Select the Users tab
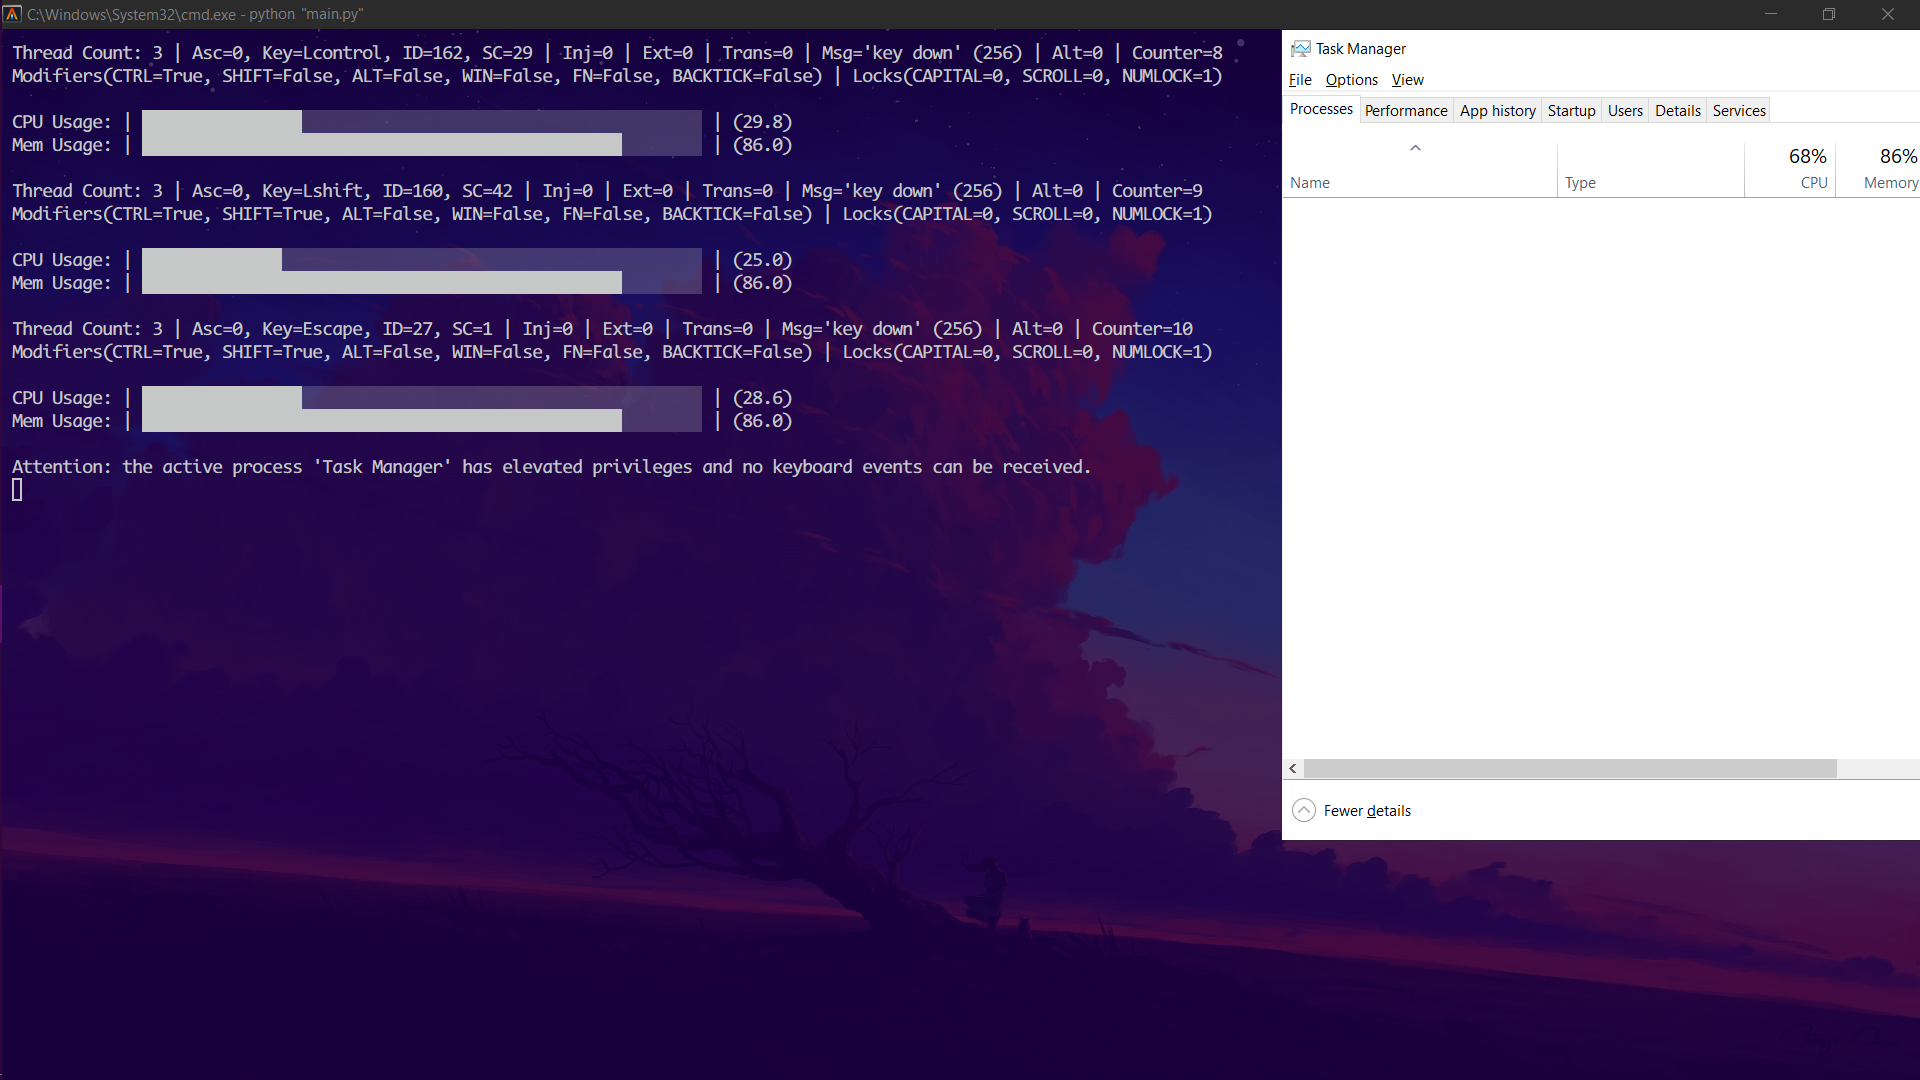The height and width of the screenshot is (1080, 1920). (1625, 111)
